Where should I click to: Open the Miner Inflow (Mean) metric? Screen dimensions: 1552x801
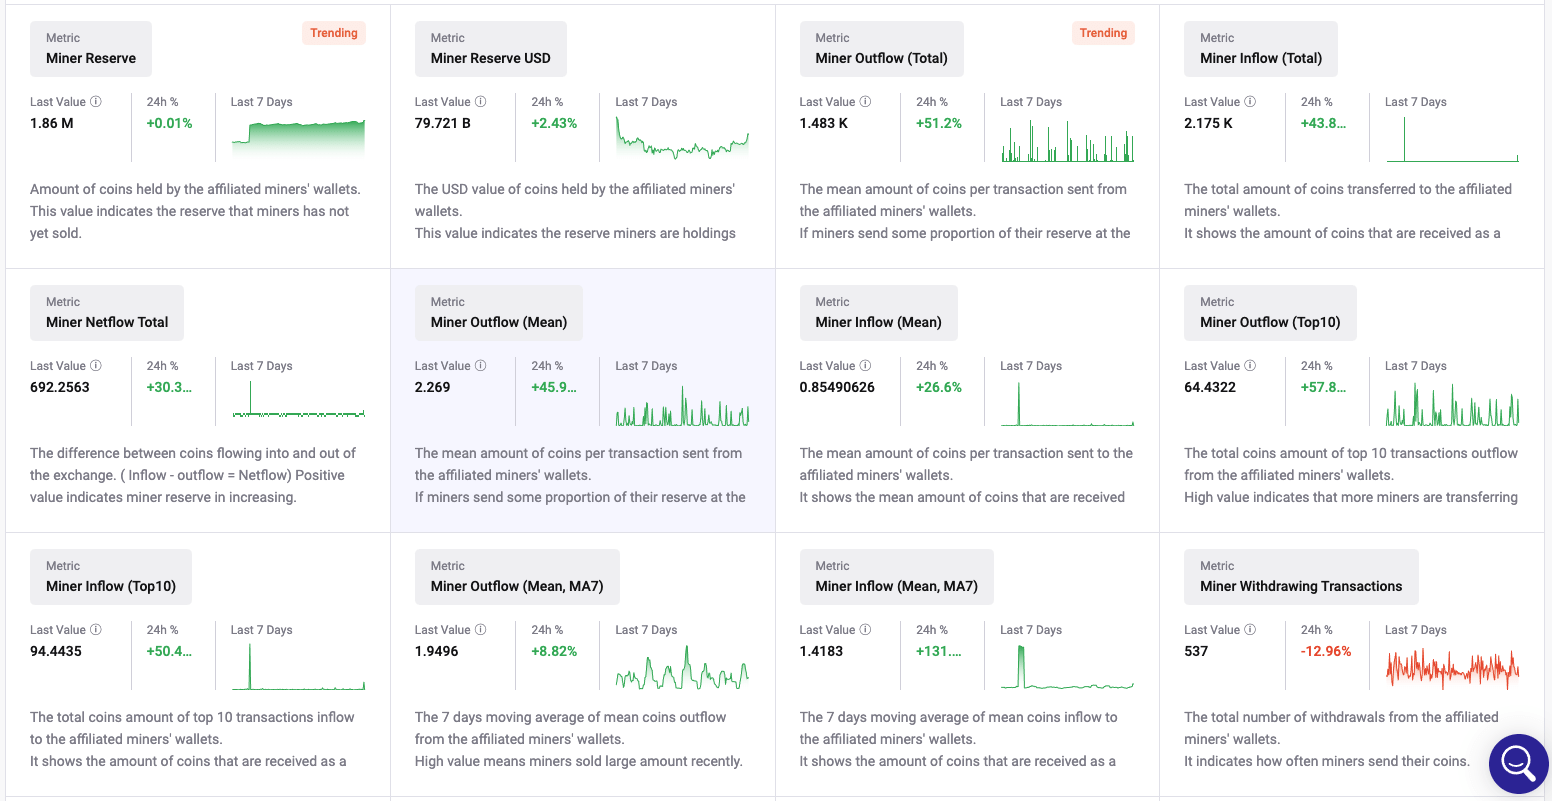click(x=878, y=322)
